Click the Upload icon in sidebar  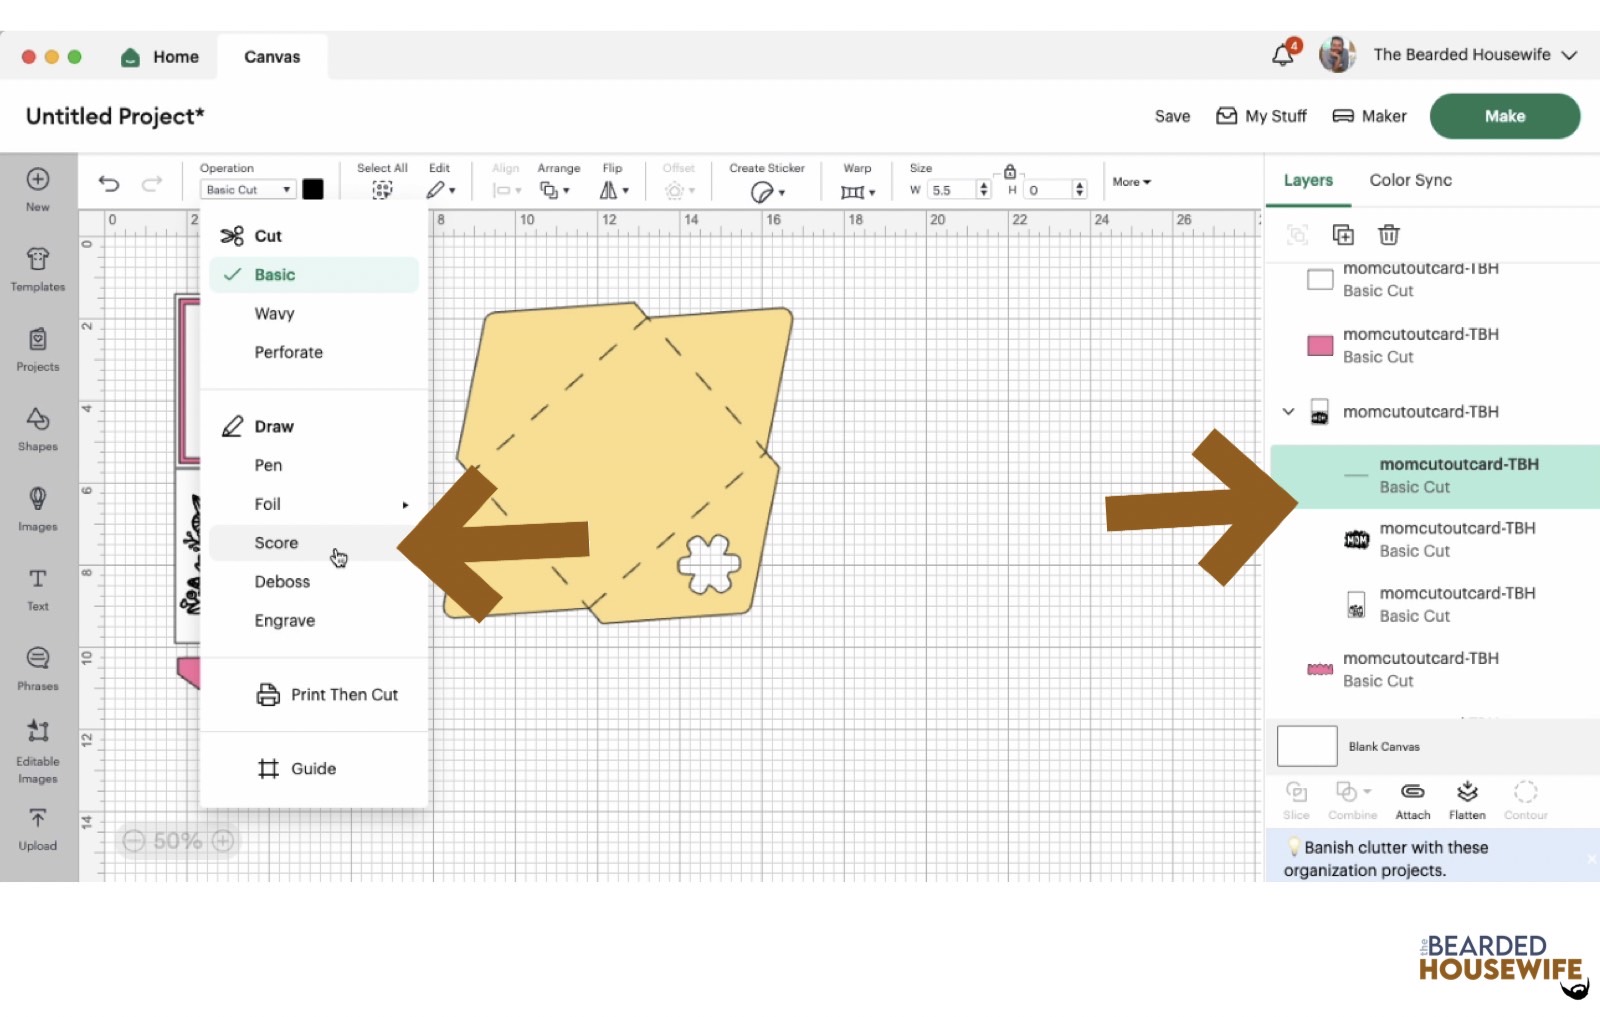coord(38,829)
